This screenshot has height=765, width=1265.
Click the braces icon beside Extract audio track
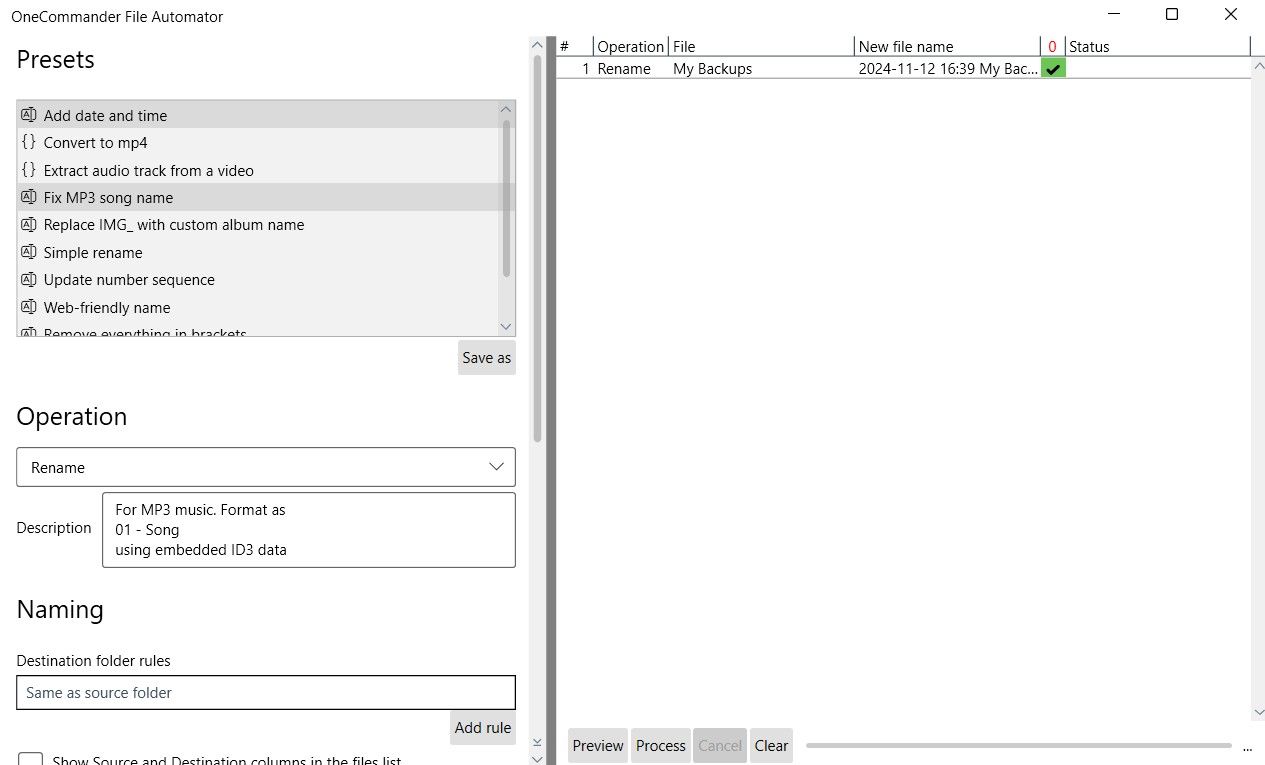click(28, 170)
